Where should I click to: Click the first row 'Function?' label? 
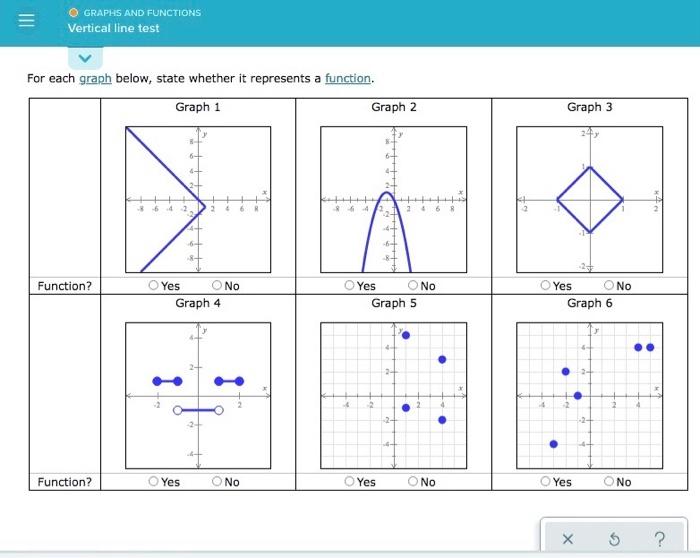(x=65, y=286)
